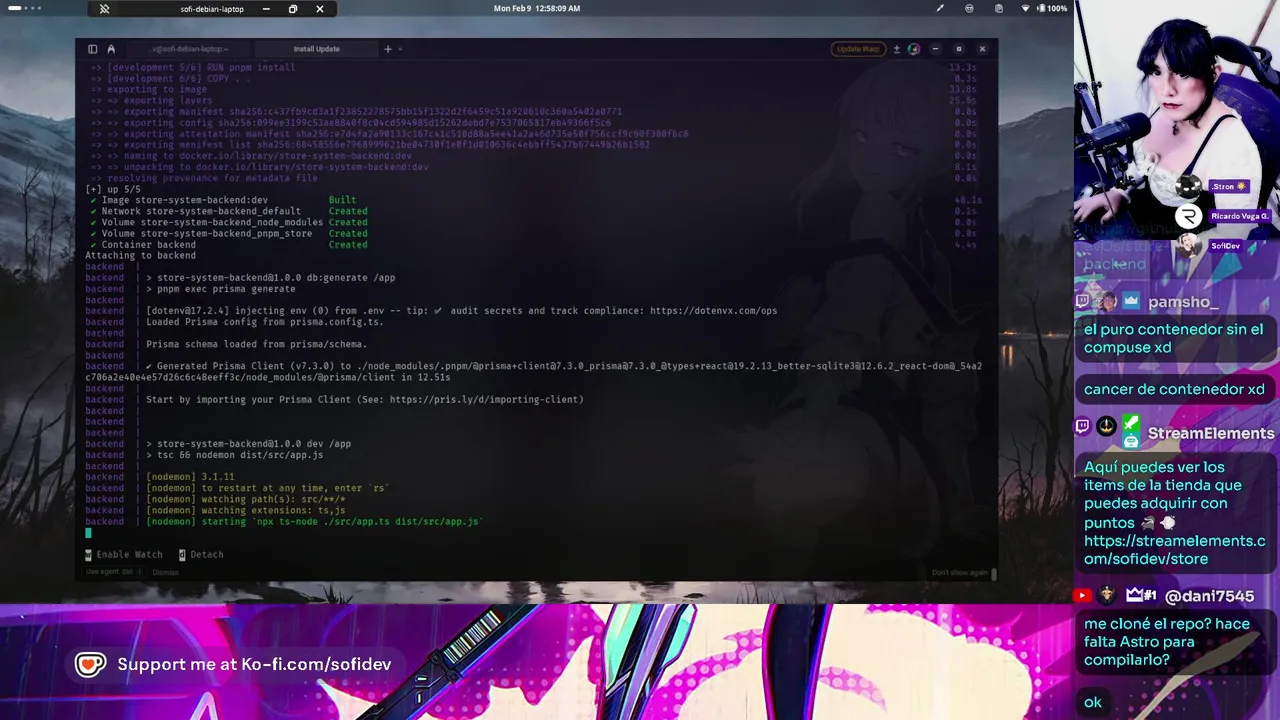Switch to the sofi-debian-laptop terminal tab
1280x720 pixels.
(x=189, y=49)
